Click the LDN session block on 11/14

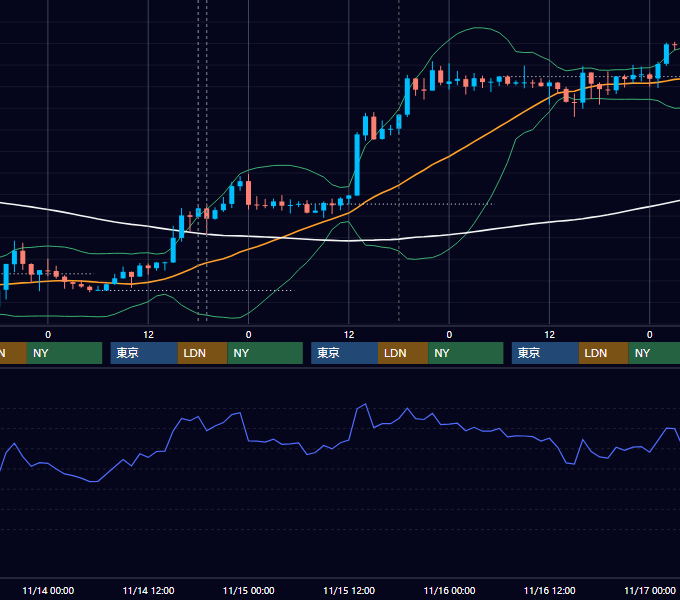tap(203, 353)
